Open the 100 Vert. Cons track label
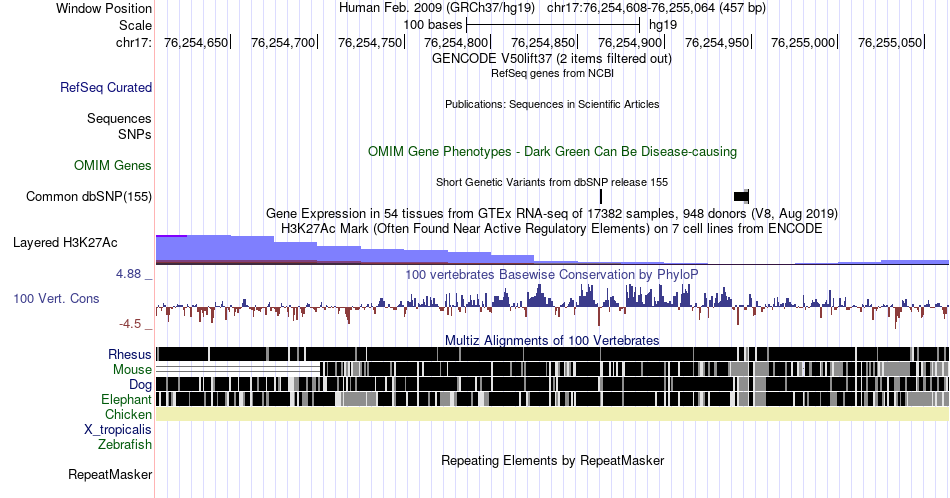The height and width of the screenshot is (498, 950). (56, 298)
